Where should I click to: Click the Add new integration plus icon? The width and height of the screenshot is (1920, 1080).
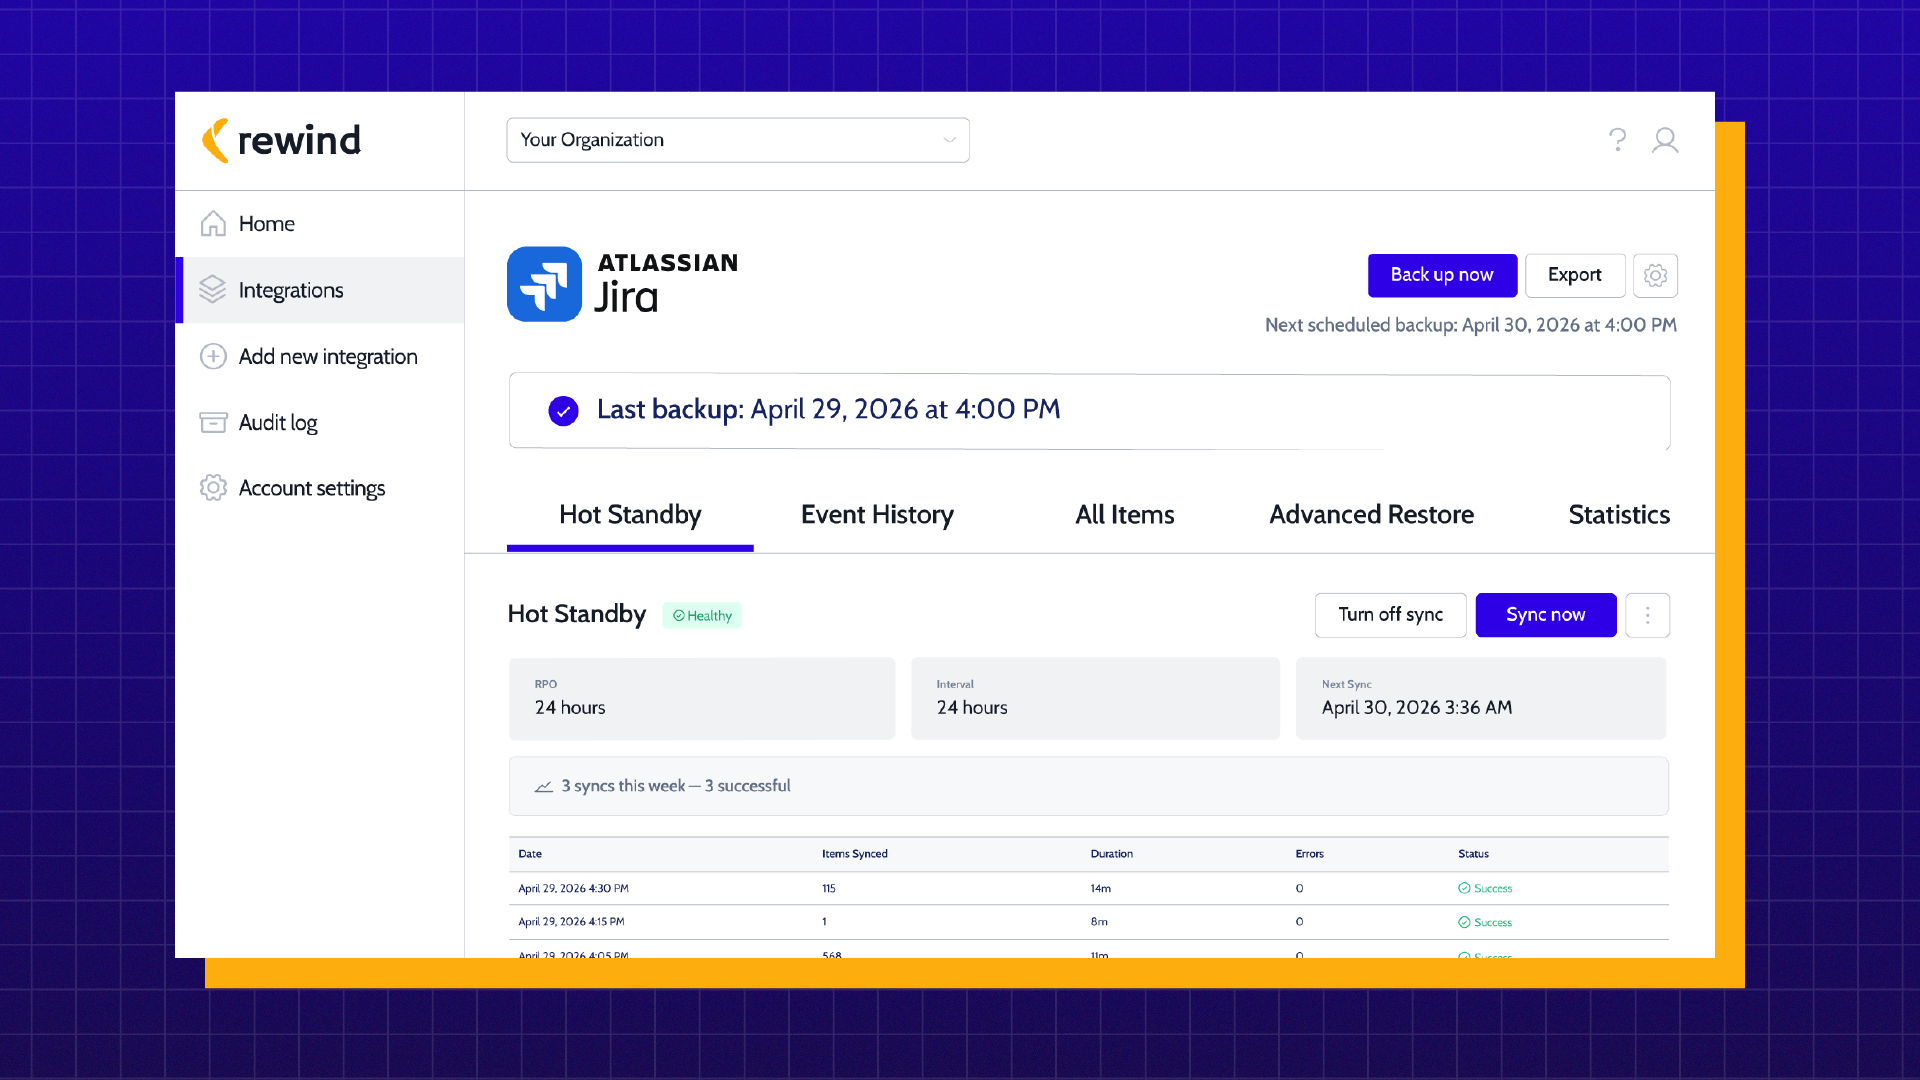coord(213,357)
